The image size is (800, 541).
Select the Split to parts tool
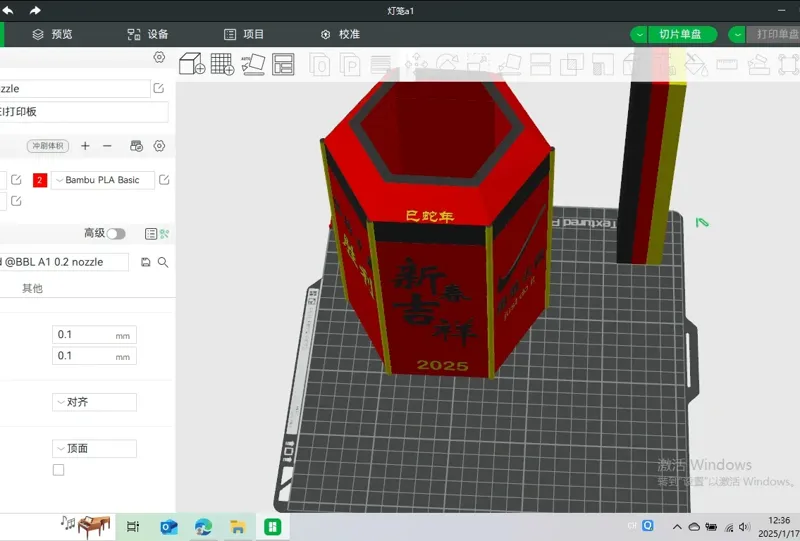pos(350,65)
